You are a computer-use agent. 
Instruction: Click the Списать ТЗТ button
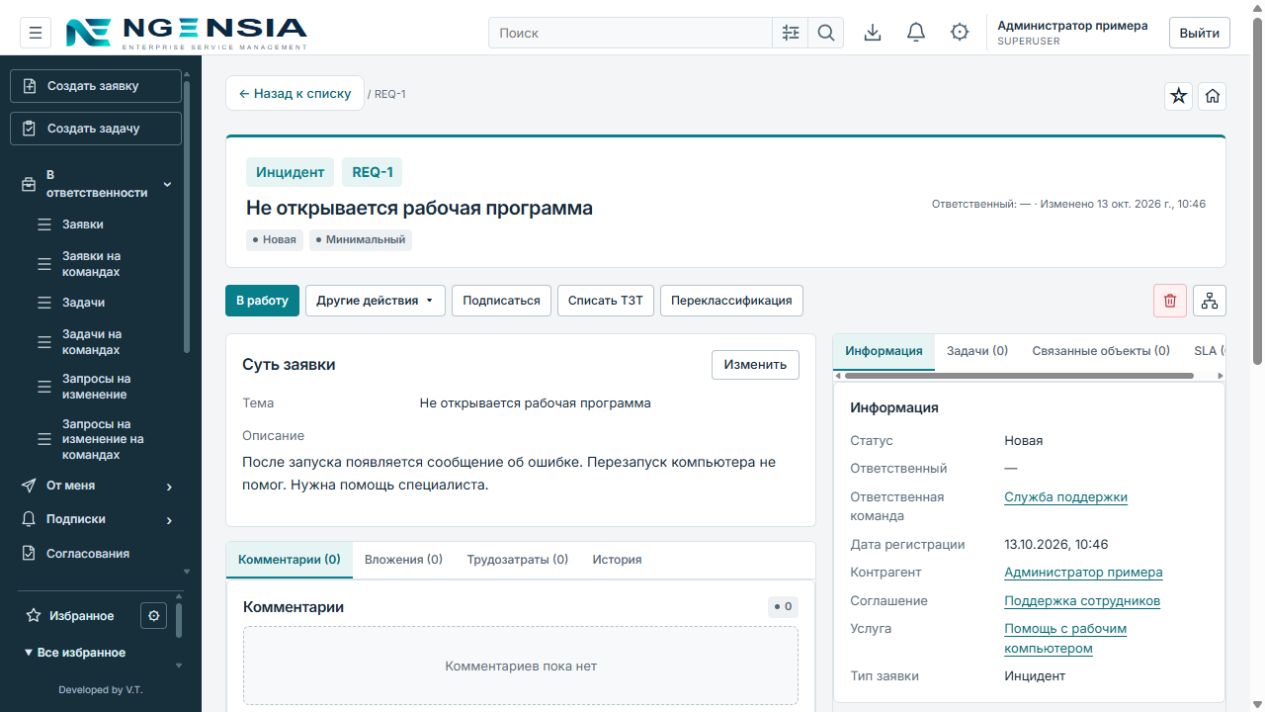[606, 301]
